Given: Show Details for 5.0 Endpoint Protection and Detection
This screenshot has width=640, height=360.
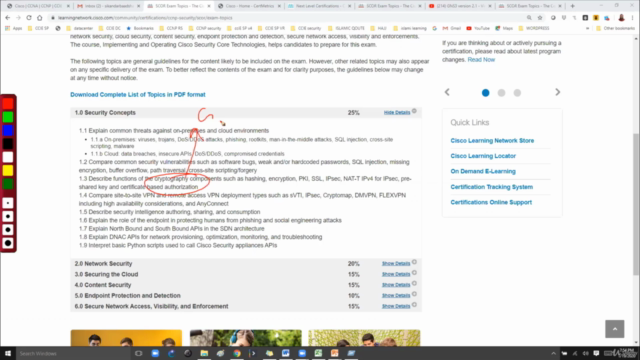Looking at the screenshot, I should pyautogui.click(x=396, y=295).
